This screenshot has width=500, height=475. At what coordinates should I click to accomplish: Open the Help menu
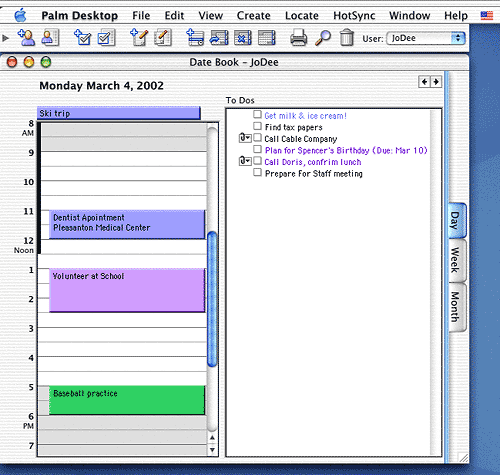click(x=456, y=16)
